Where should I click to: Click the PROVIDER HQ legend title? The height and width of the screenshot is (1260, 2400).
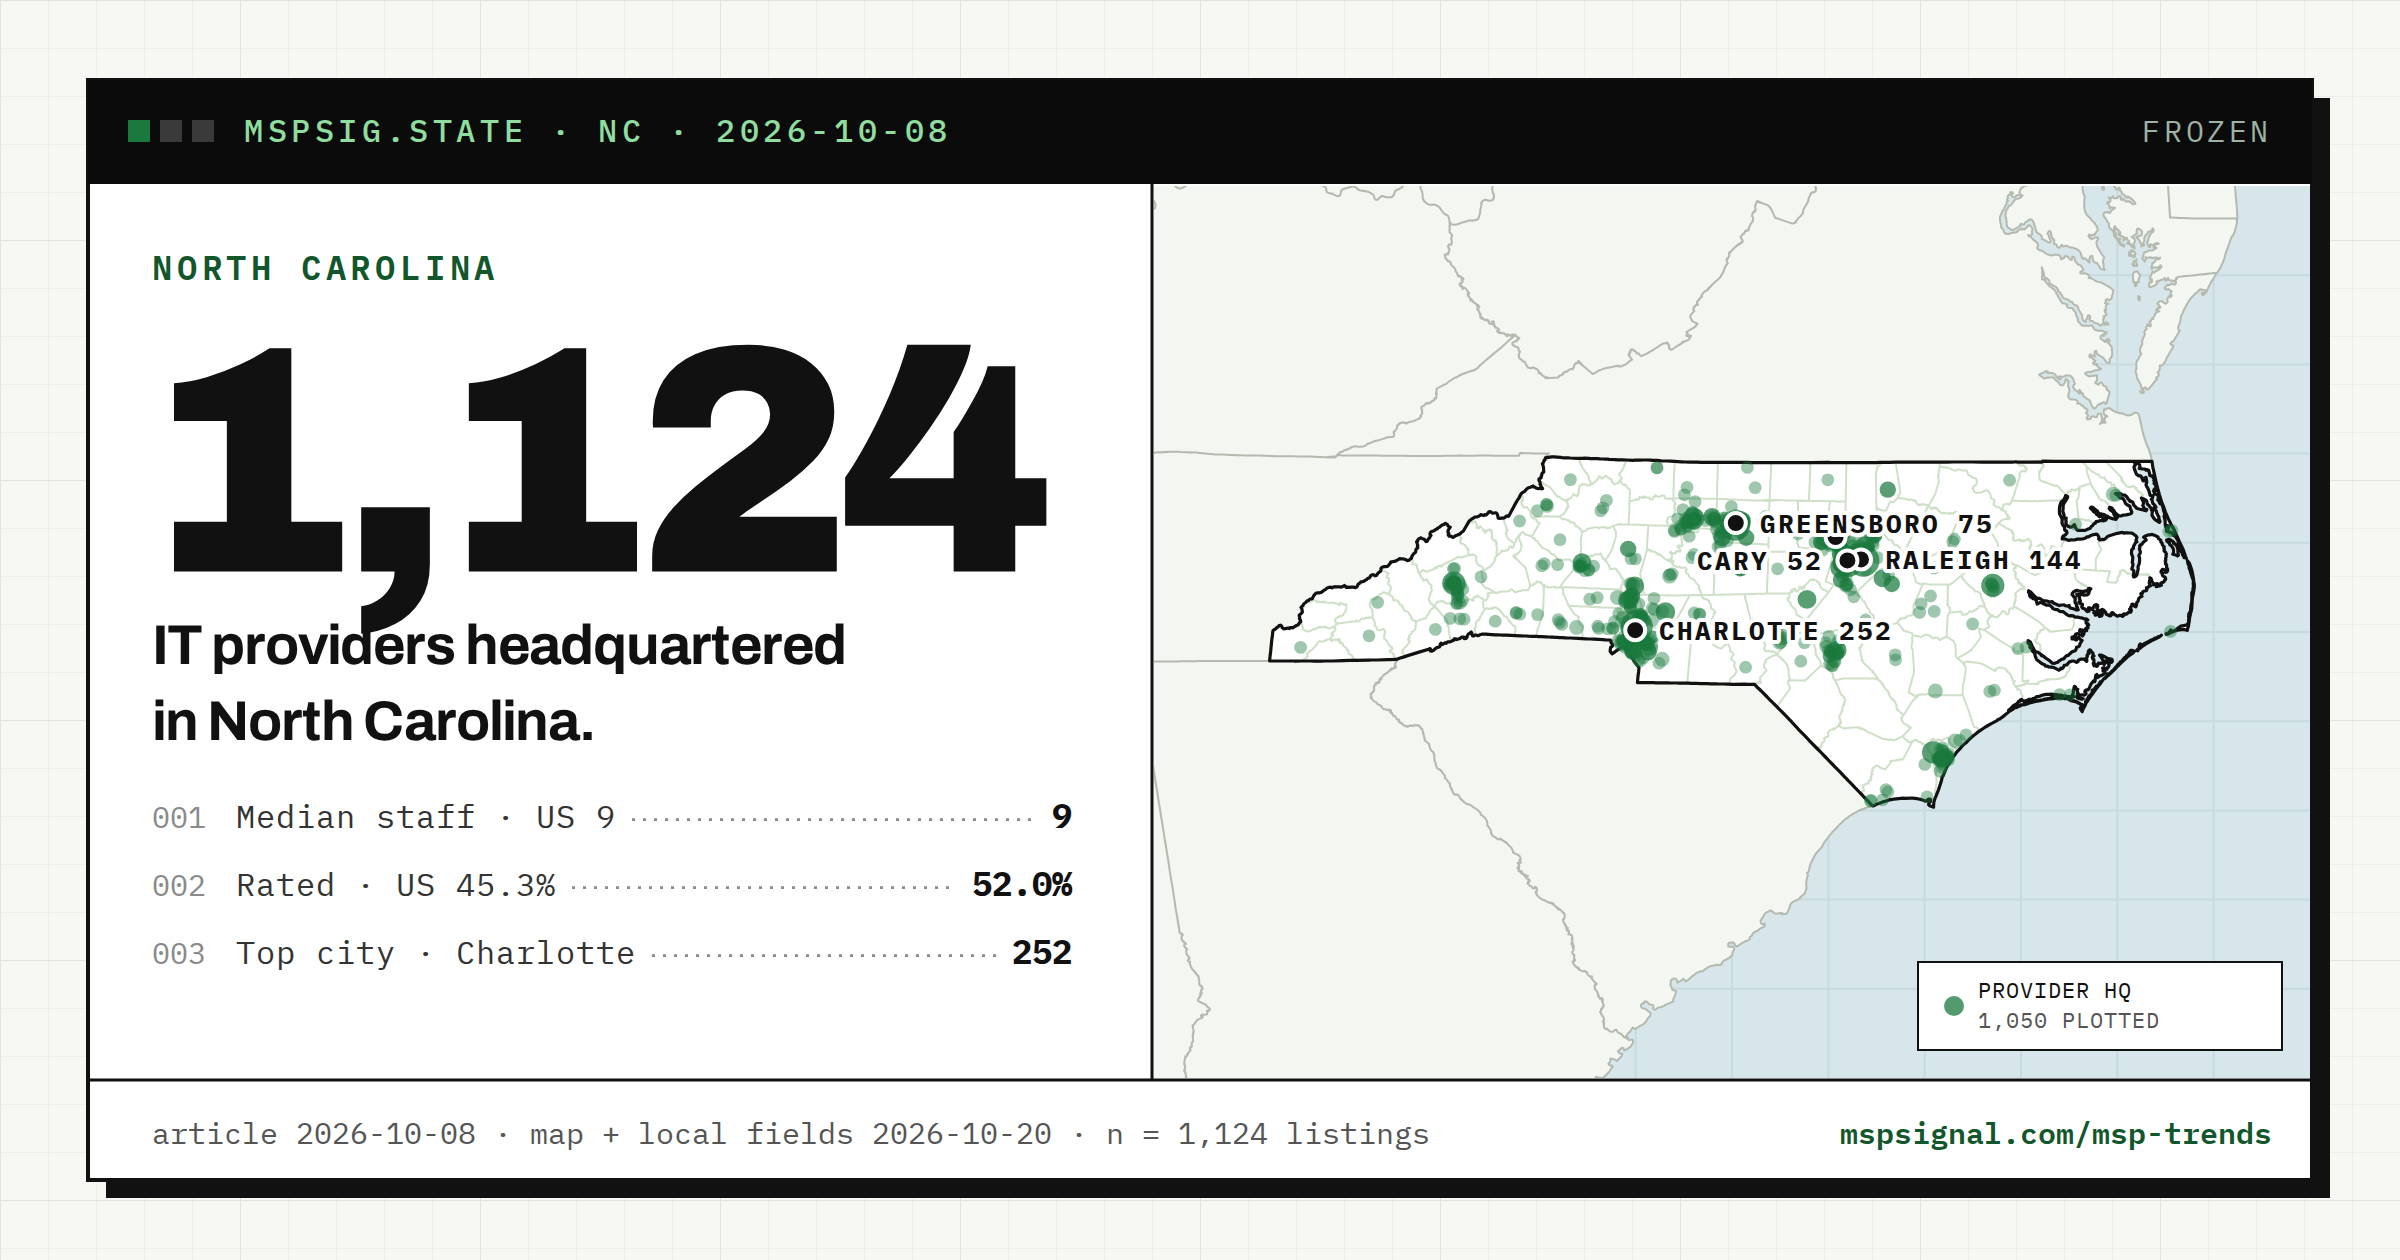[2054, 991]
